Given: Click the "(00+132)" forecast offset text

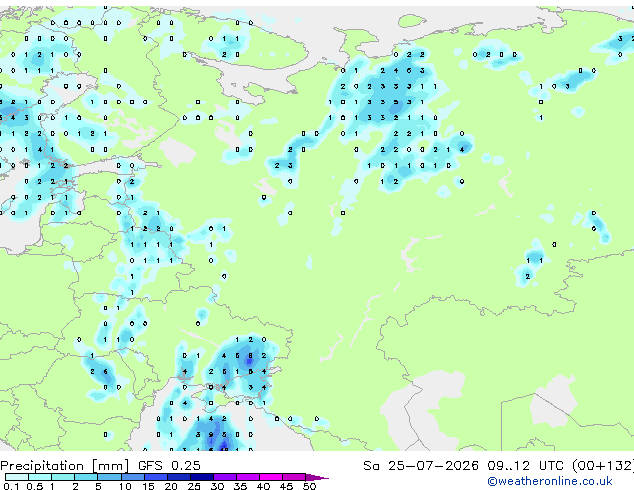Looking at the screenshot, I should 602,466.
